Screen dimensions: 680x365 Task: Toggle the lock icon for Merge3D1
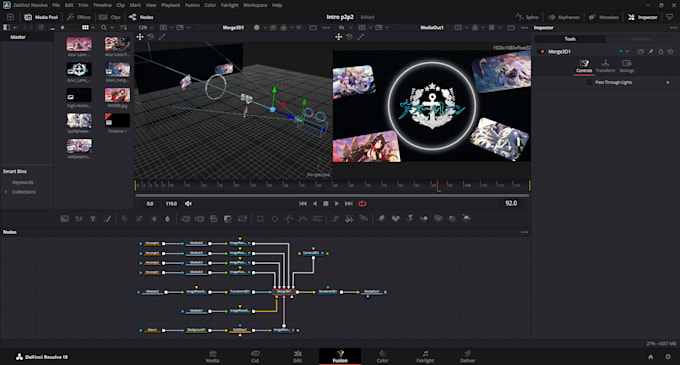pos(660,52)
